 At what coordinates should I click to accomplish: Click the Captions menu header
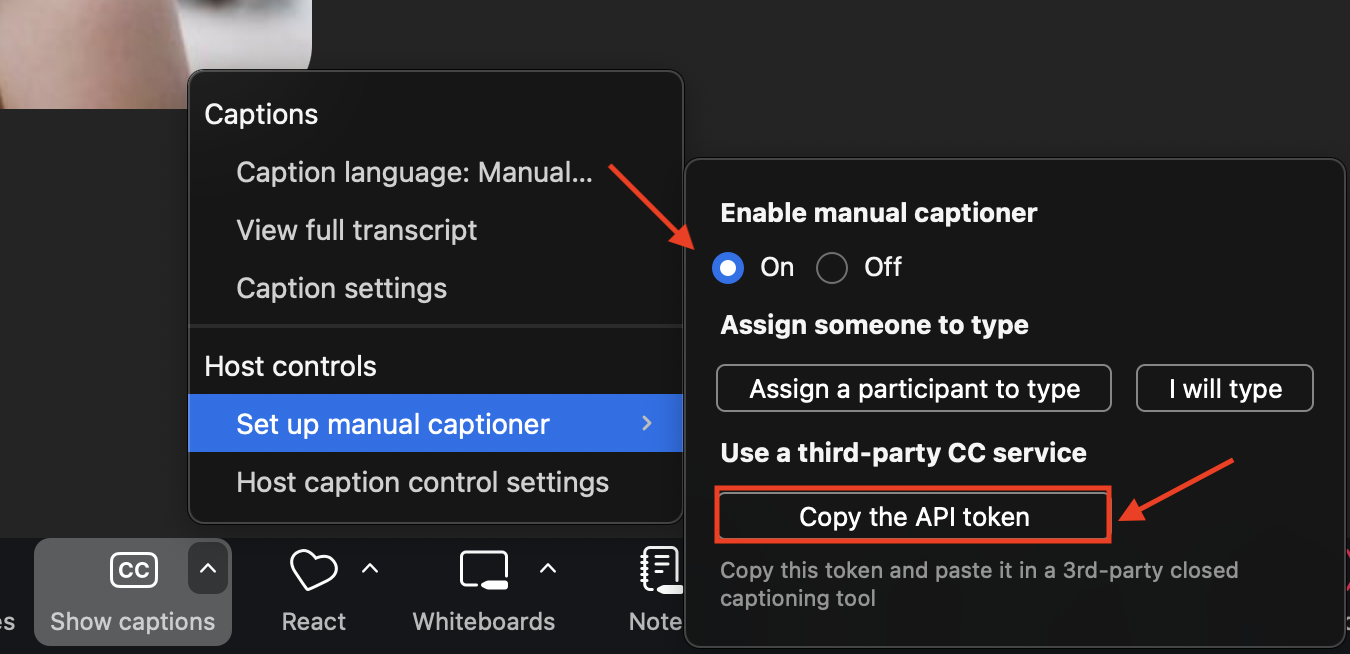261,114
